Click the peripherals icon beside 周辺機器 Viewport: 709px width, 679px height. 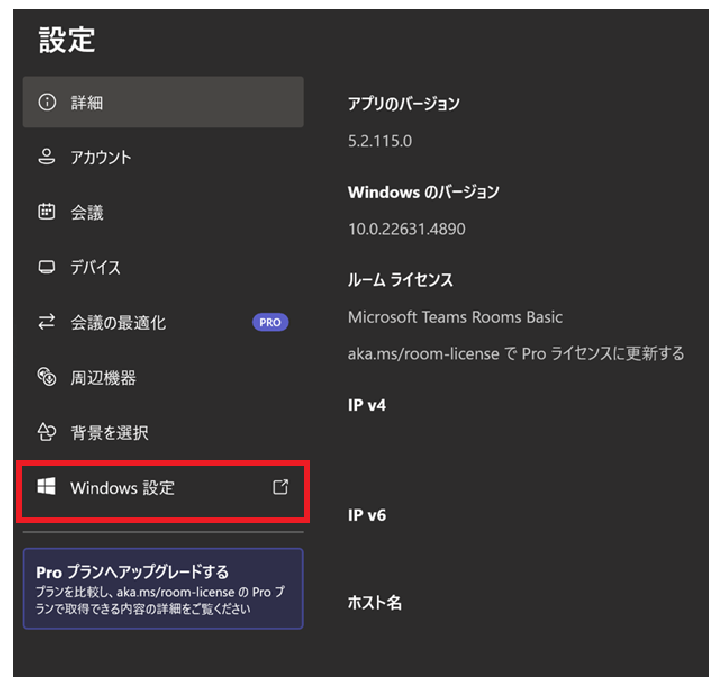(x=47, y=377)
